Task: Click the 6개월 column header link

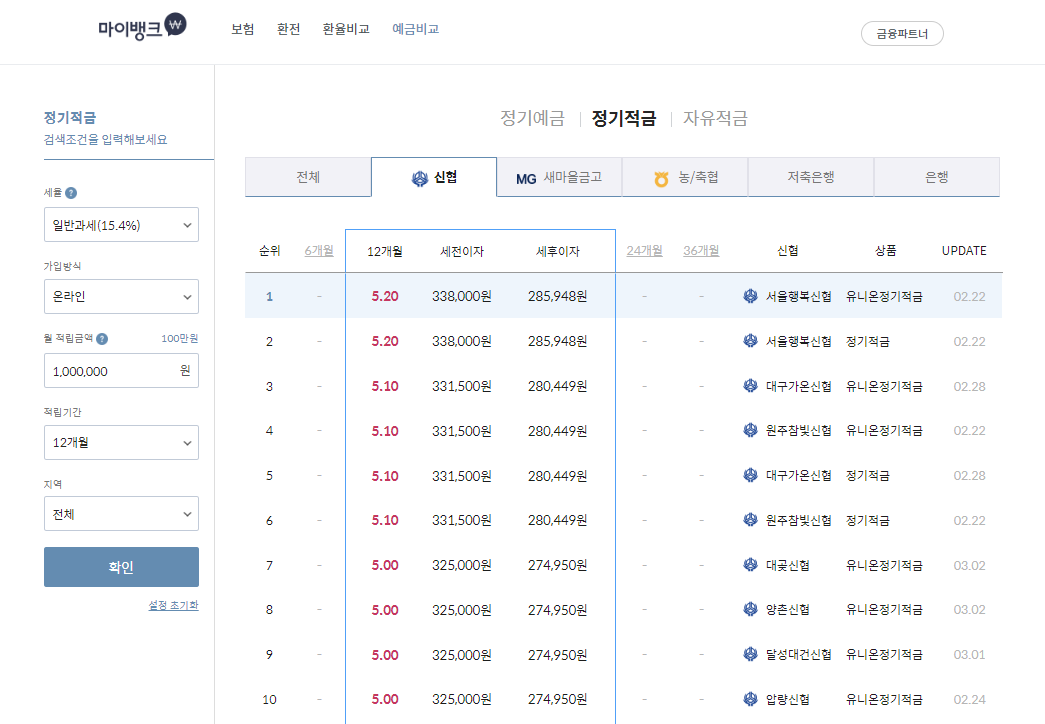Action: (x=319, y=251)
